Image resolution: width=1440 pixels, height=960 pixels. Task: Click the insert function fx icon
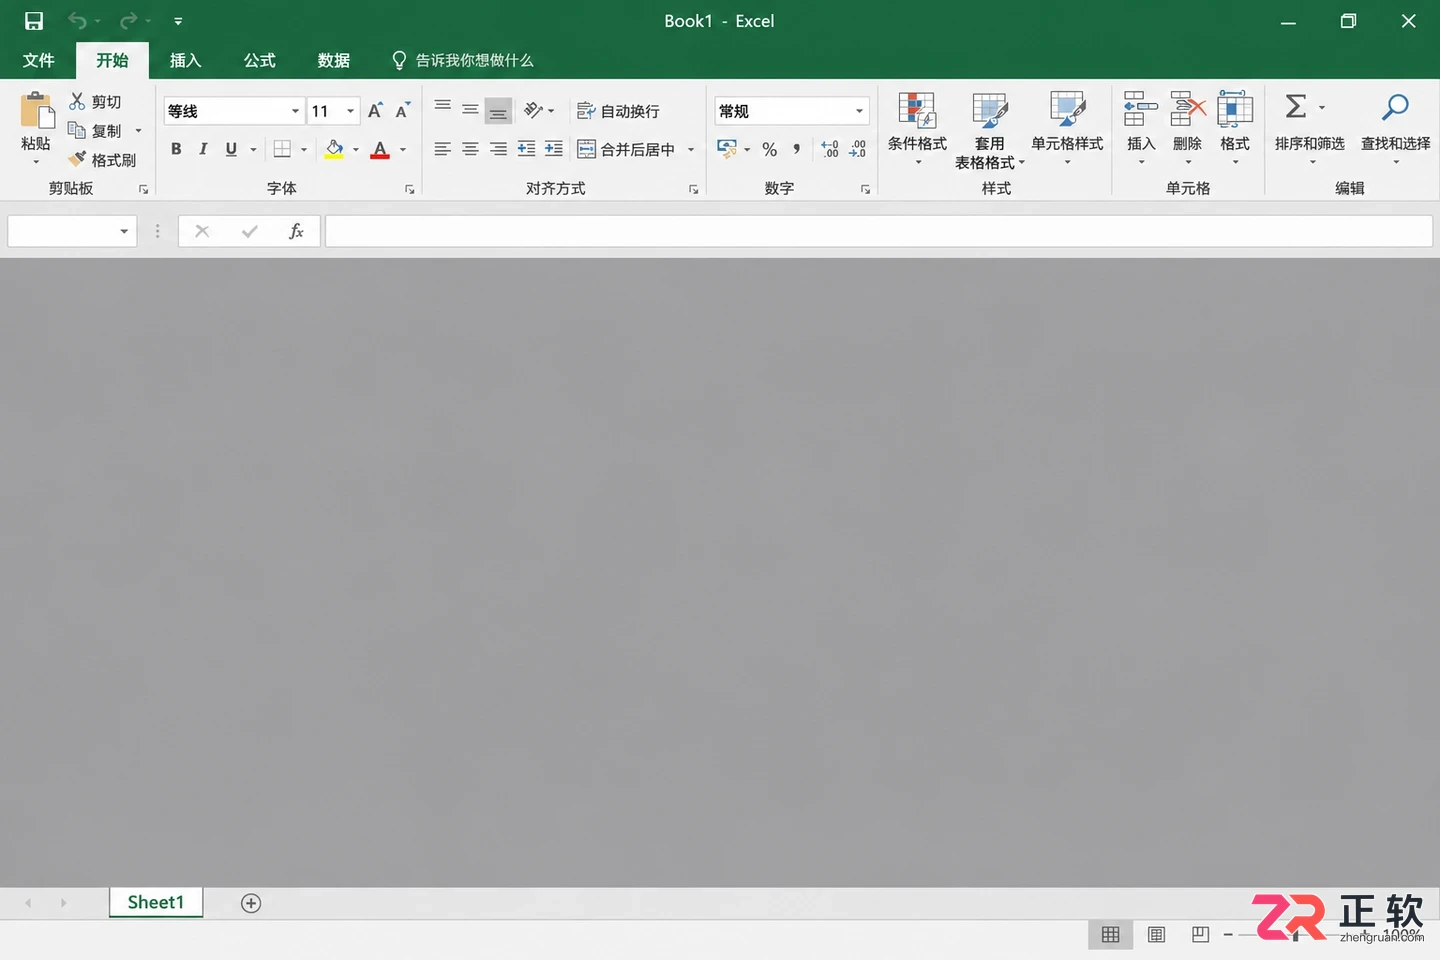[x=296, y=231]
